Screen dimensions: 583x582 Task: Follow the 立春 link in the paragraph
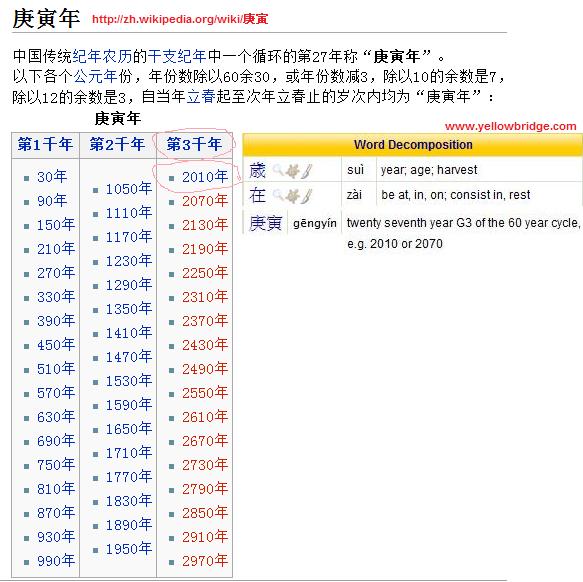click(x=201, y=97)
